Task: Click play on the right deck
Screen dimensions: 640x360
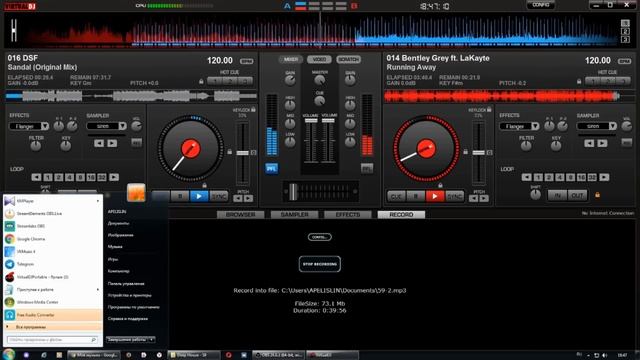Action: [435, 196]
